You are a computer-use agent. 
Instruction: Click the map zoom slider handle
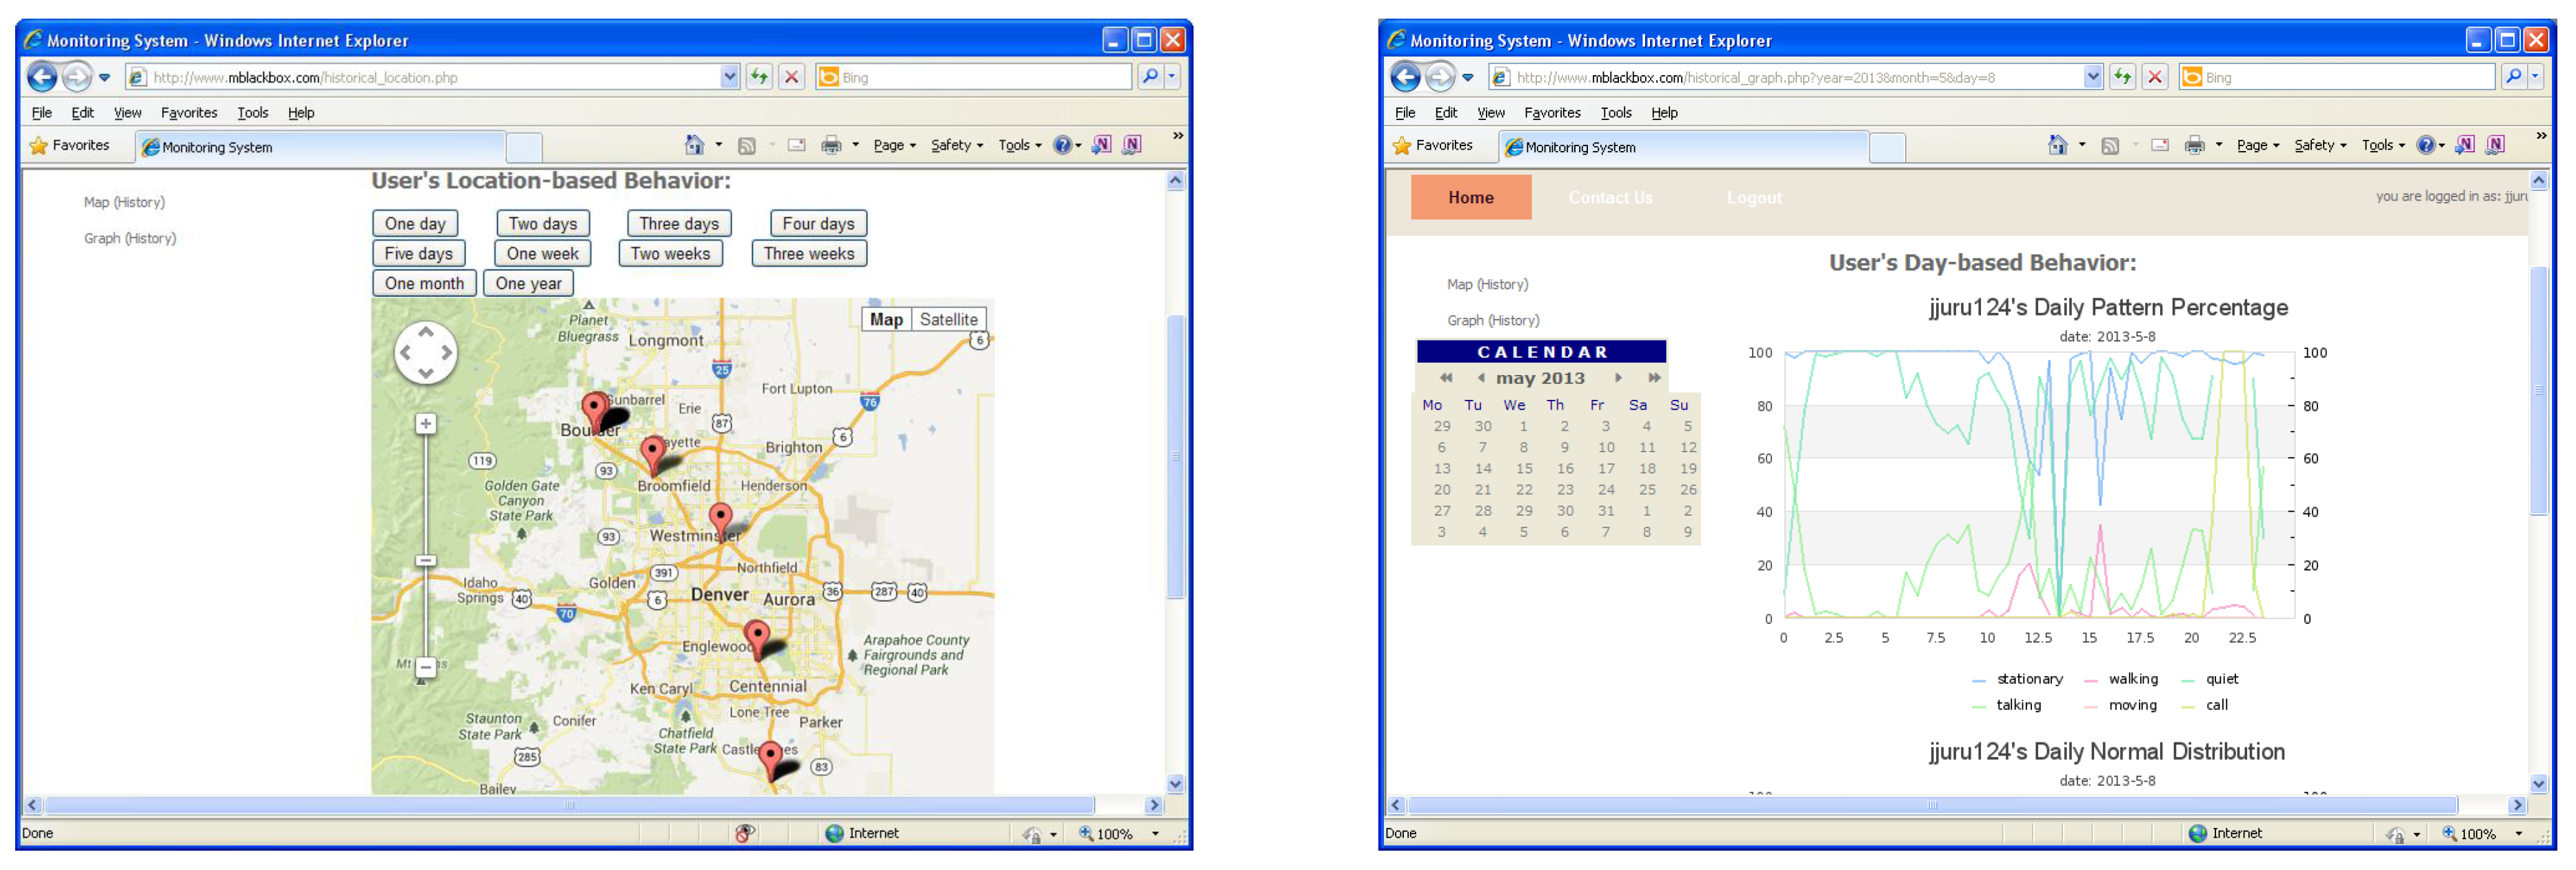click(x=426, y=561)
